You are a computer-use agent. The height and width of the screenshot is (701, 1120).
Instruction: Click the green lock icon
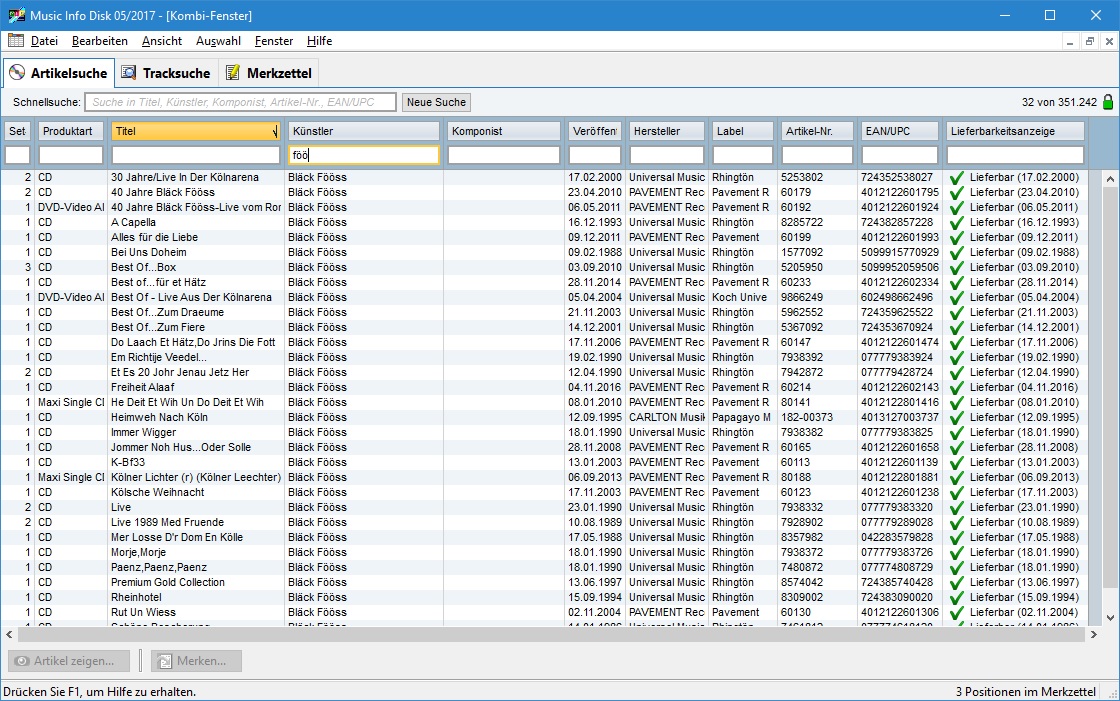tap(1108, 101)
